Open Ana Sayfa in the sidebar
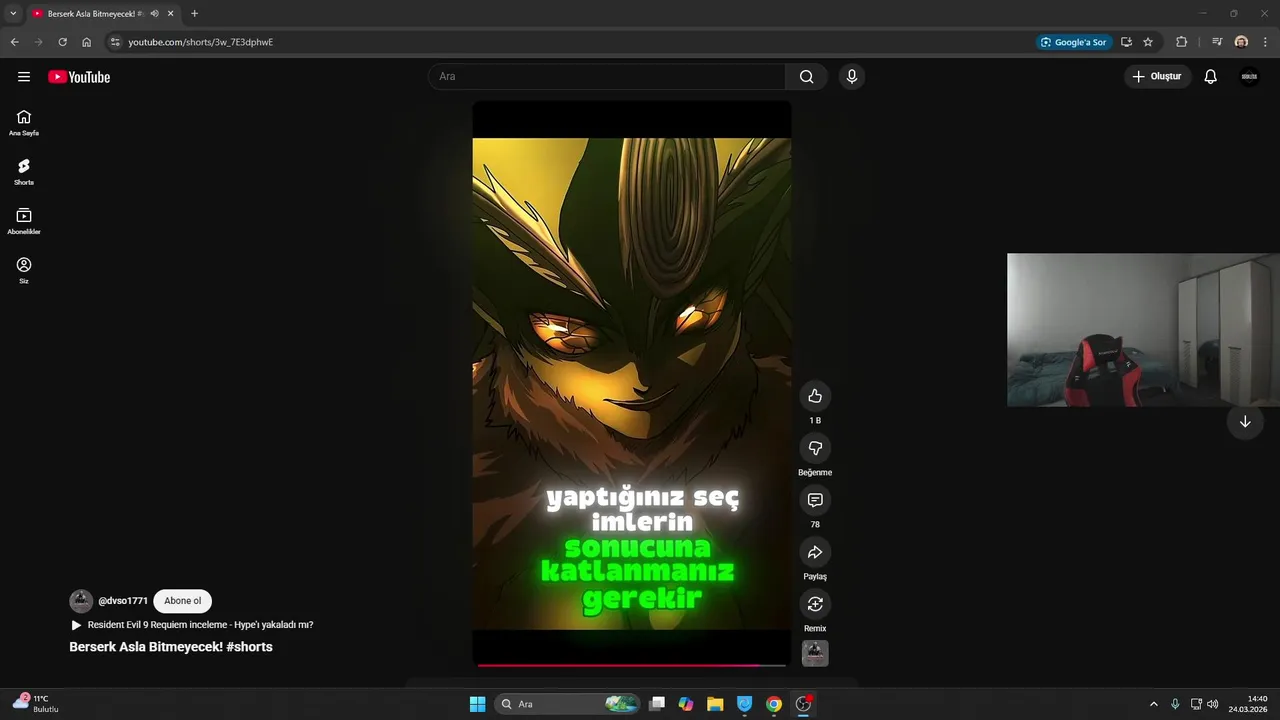Screen dimensions: 1280x720 coord(24,123)
